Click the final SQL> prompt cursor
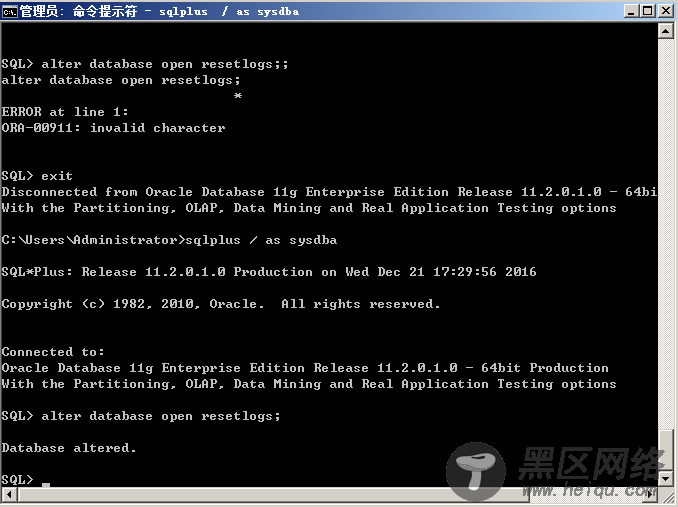678x507 pixels. coord(46,485)
